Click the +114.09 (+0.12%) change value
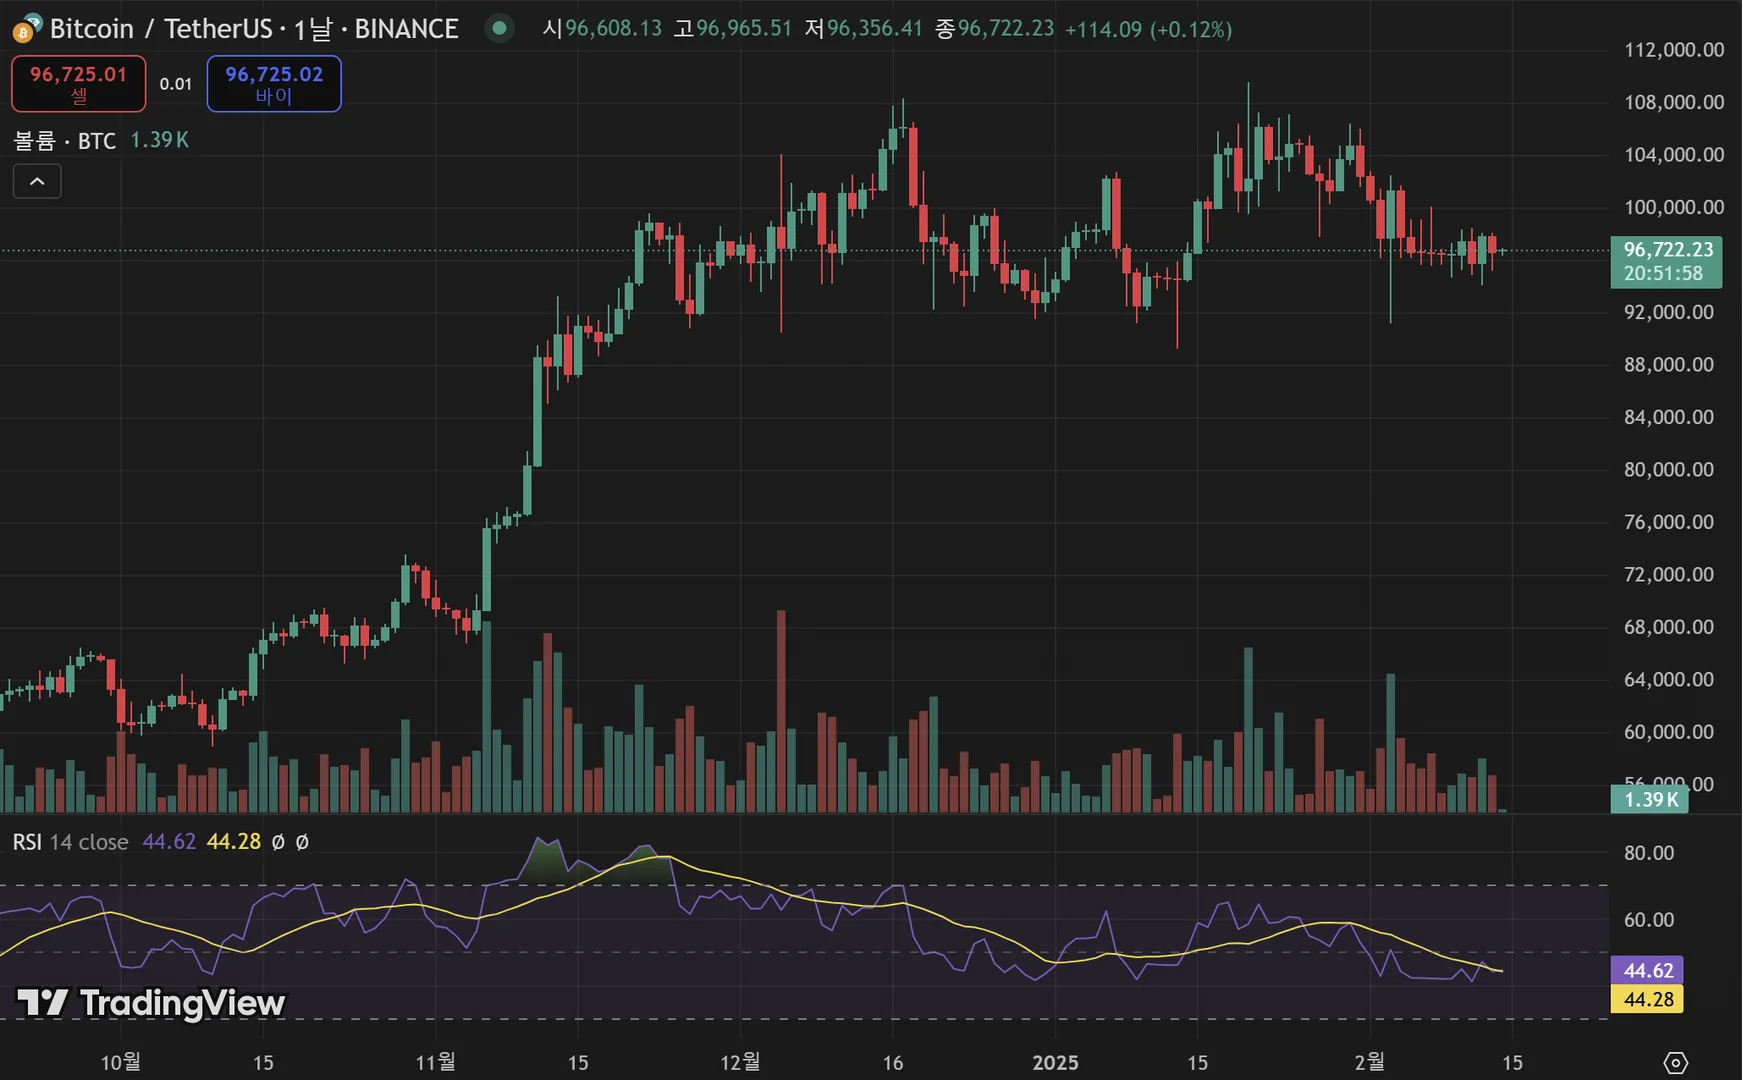 click(x=1148, y=29)
